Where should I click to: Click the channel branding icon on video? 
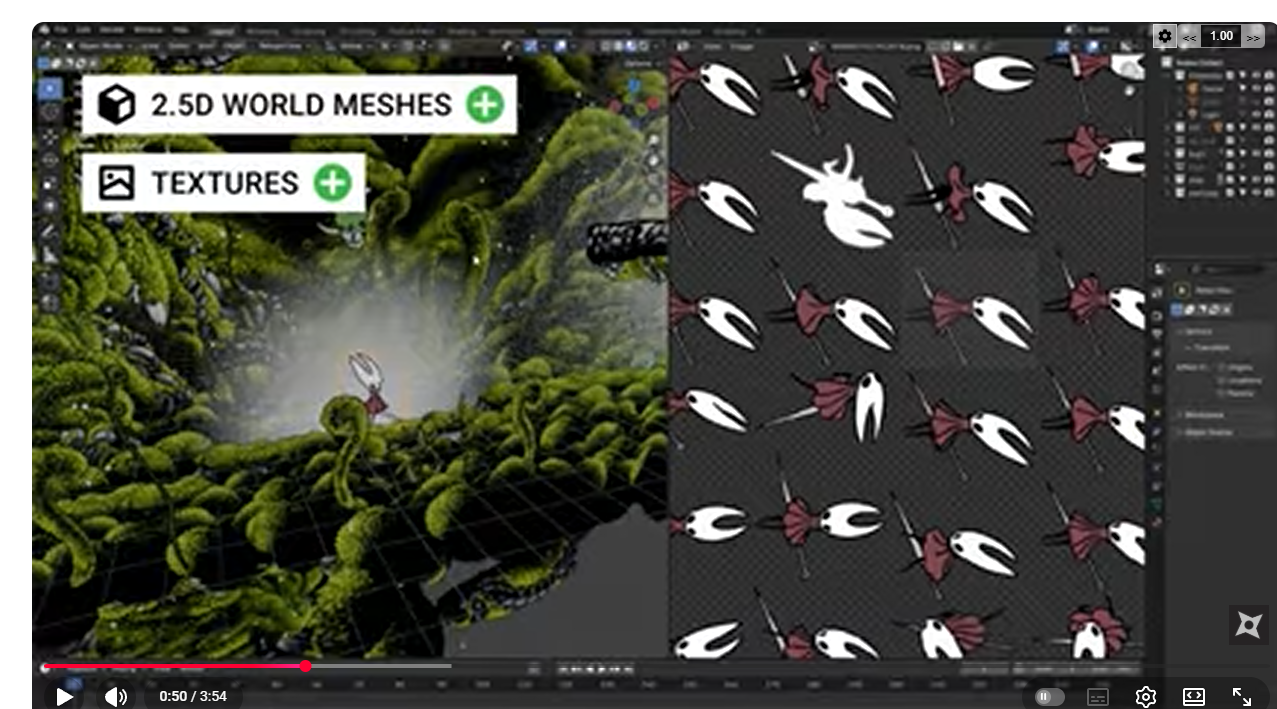pyautogui.click(x=1248, y=625)
